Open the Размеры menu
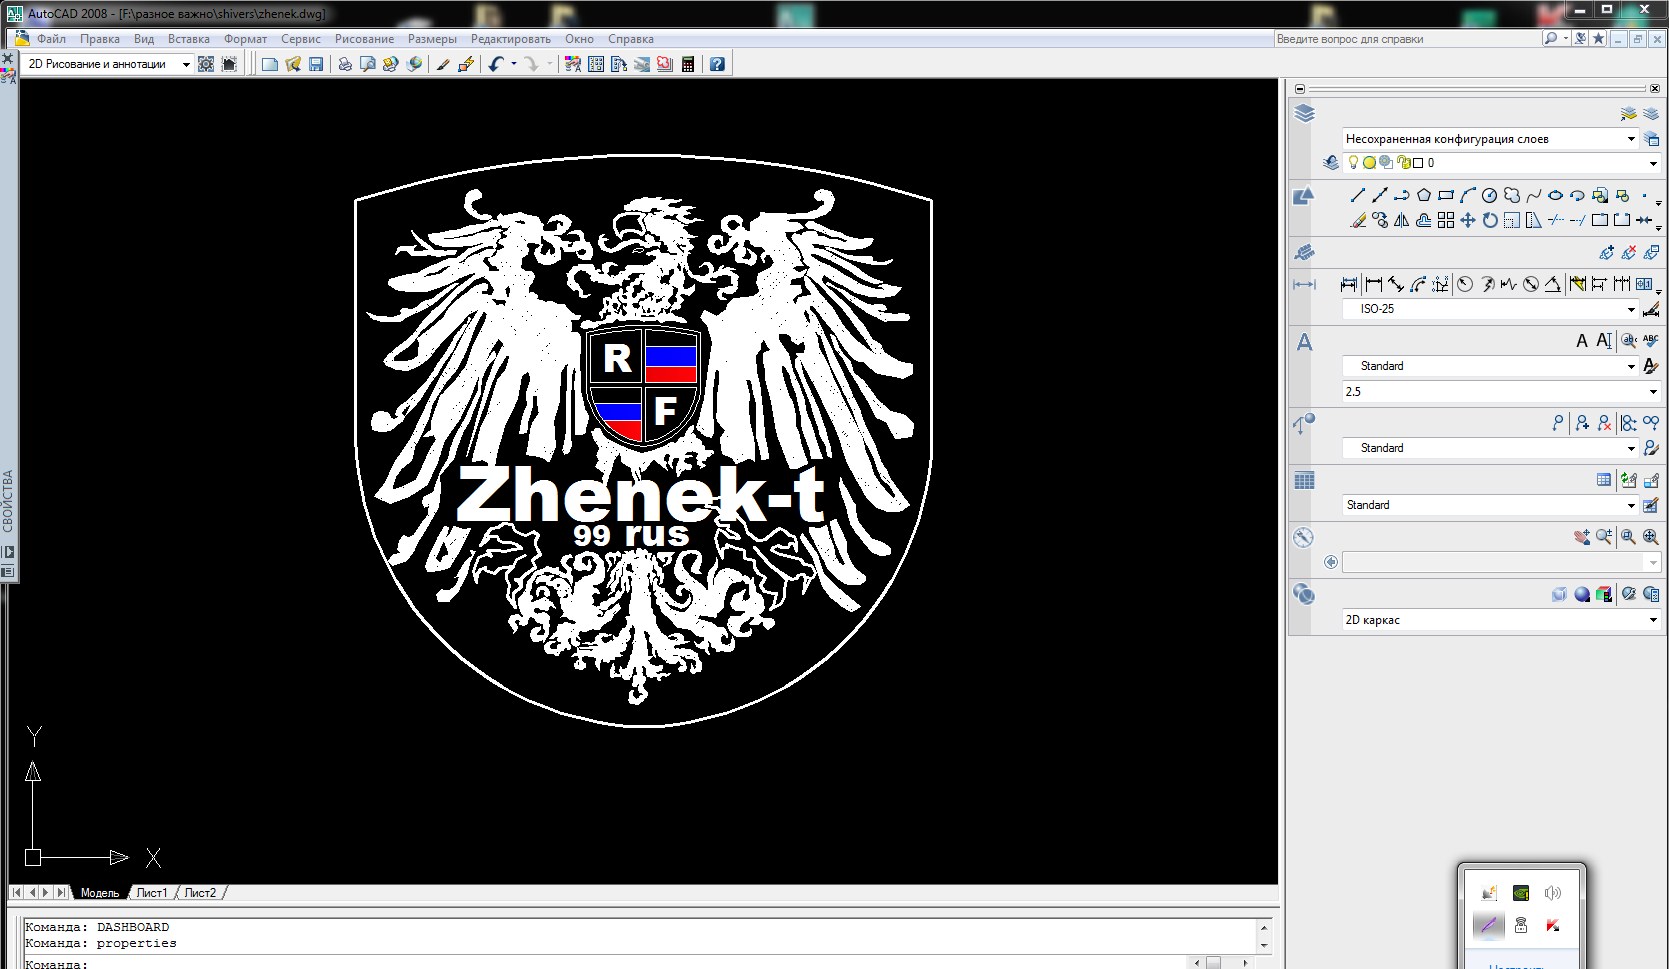The image size is (1669, 969). point(432,39)
